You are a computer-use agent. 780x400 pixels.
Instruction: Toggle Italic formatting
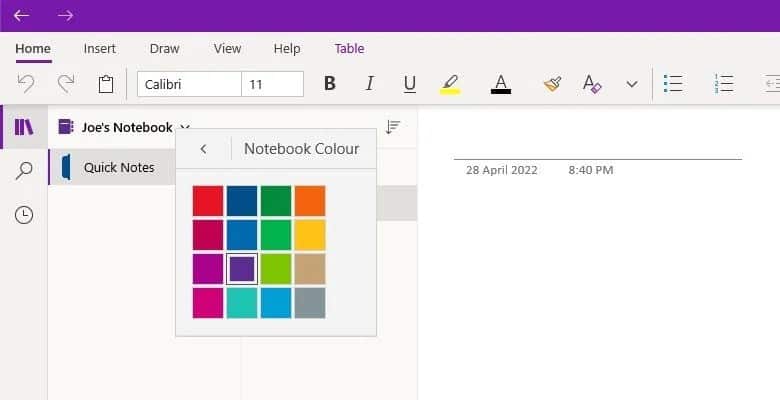pyautogui.click(x=369, y=84)
